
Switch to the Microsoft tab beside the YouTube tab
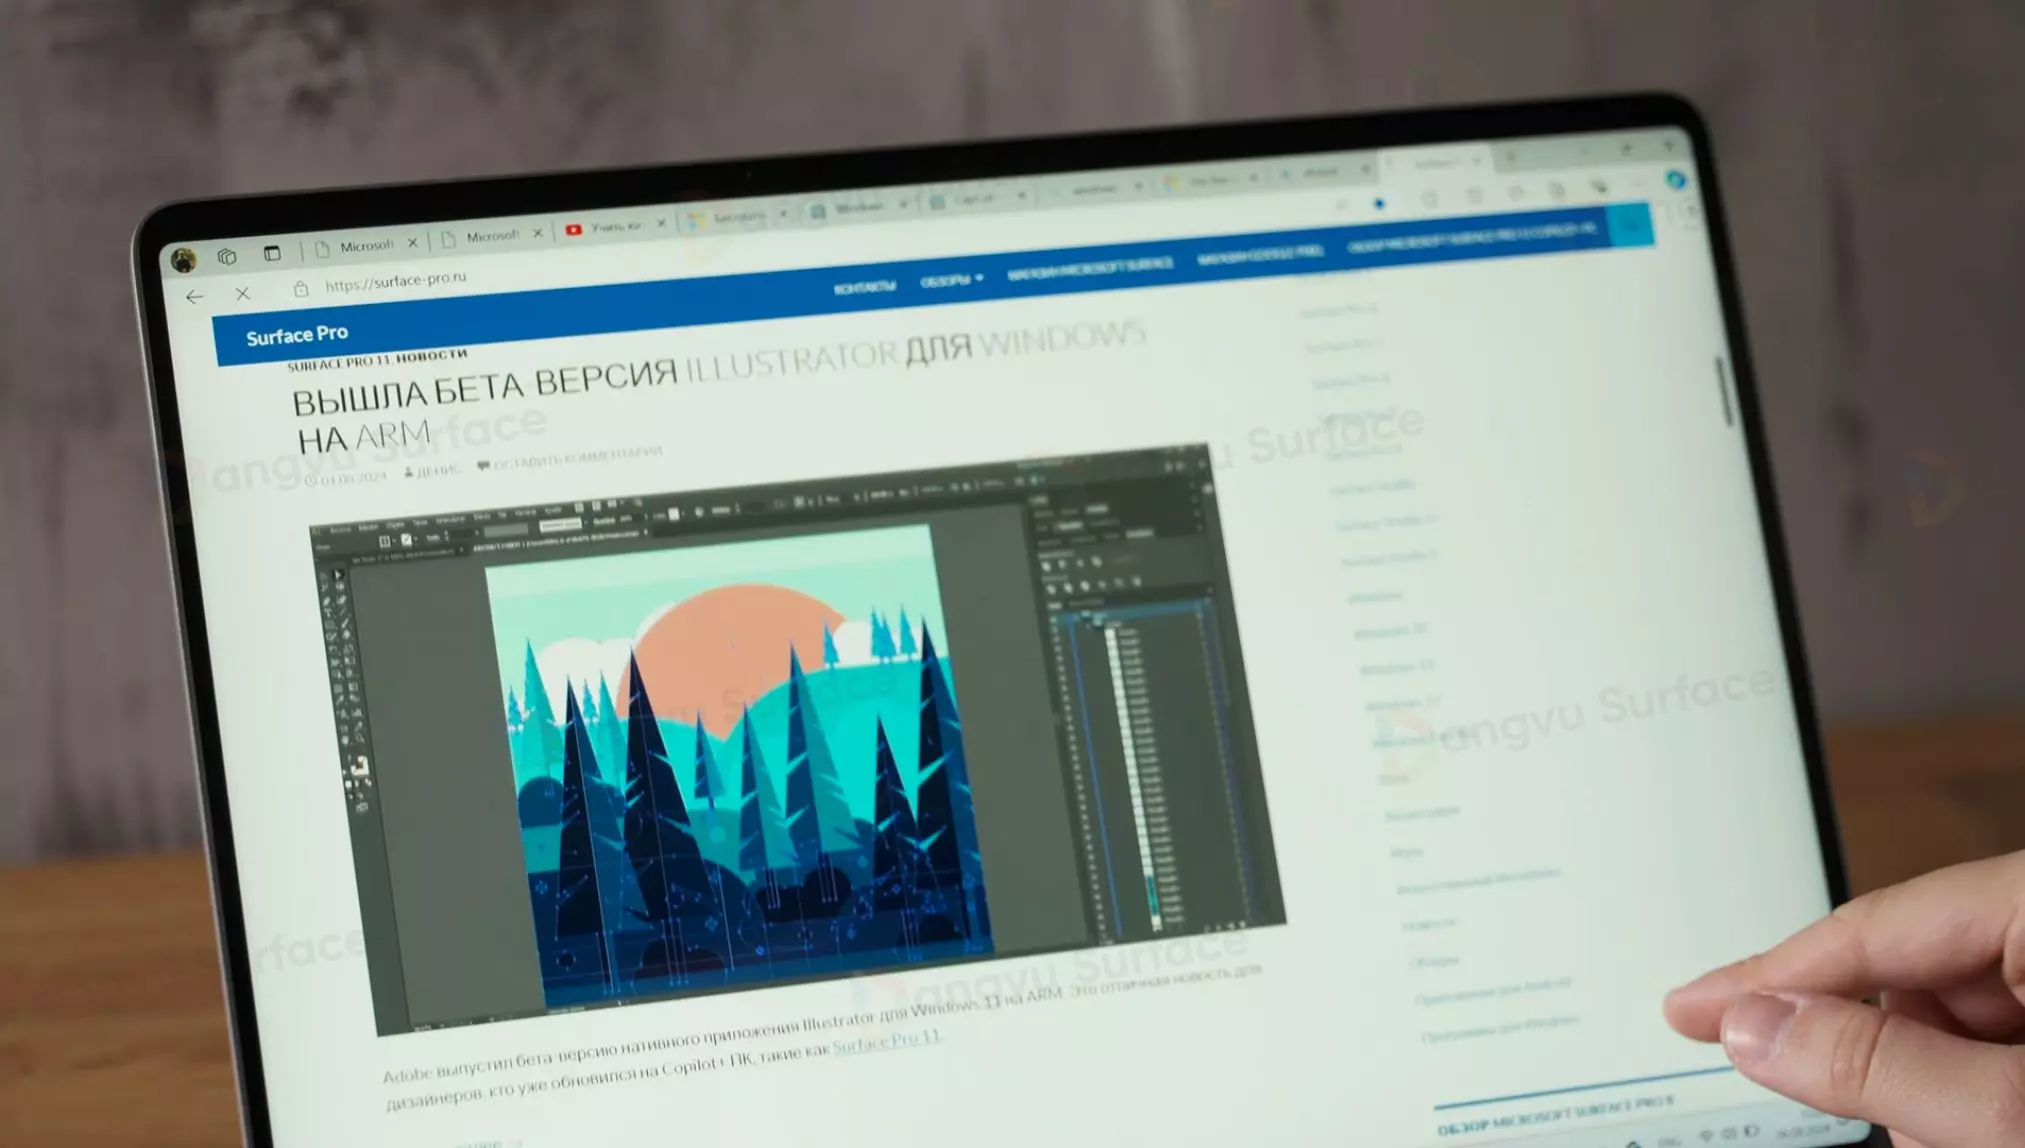coord(493,236)
